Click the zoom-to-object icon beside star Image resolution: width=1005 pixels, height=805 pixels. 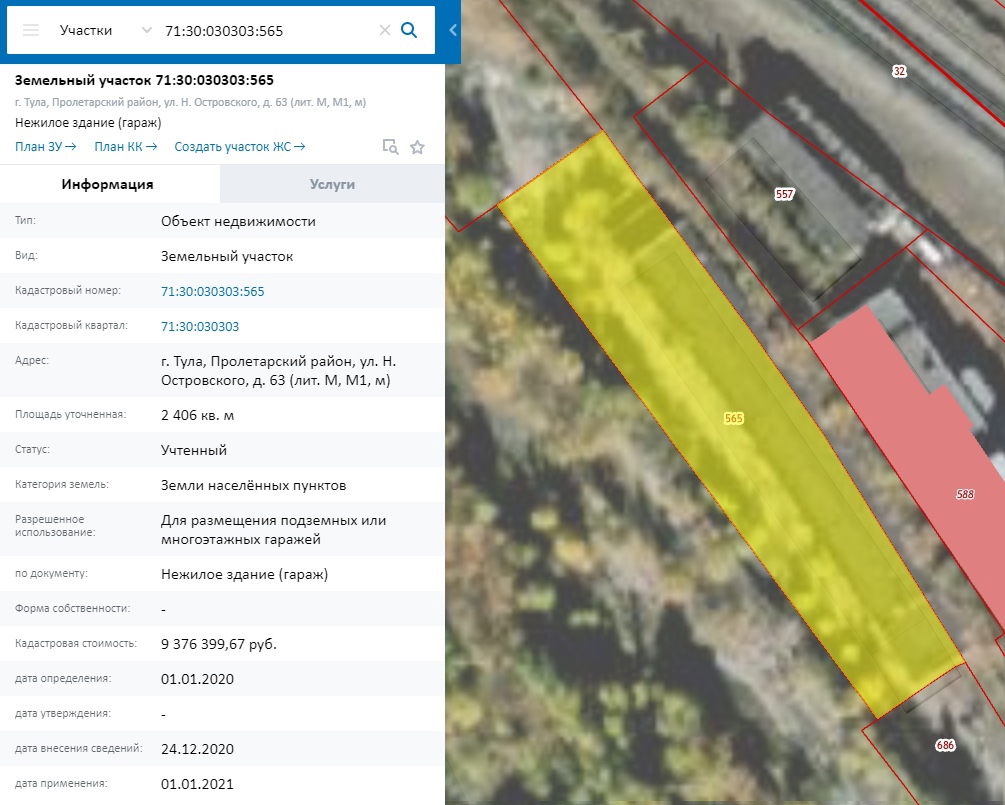tap(390, 147)
